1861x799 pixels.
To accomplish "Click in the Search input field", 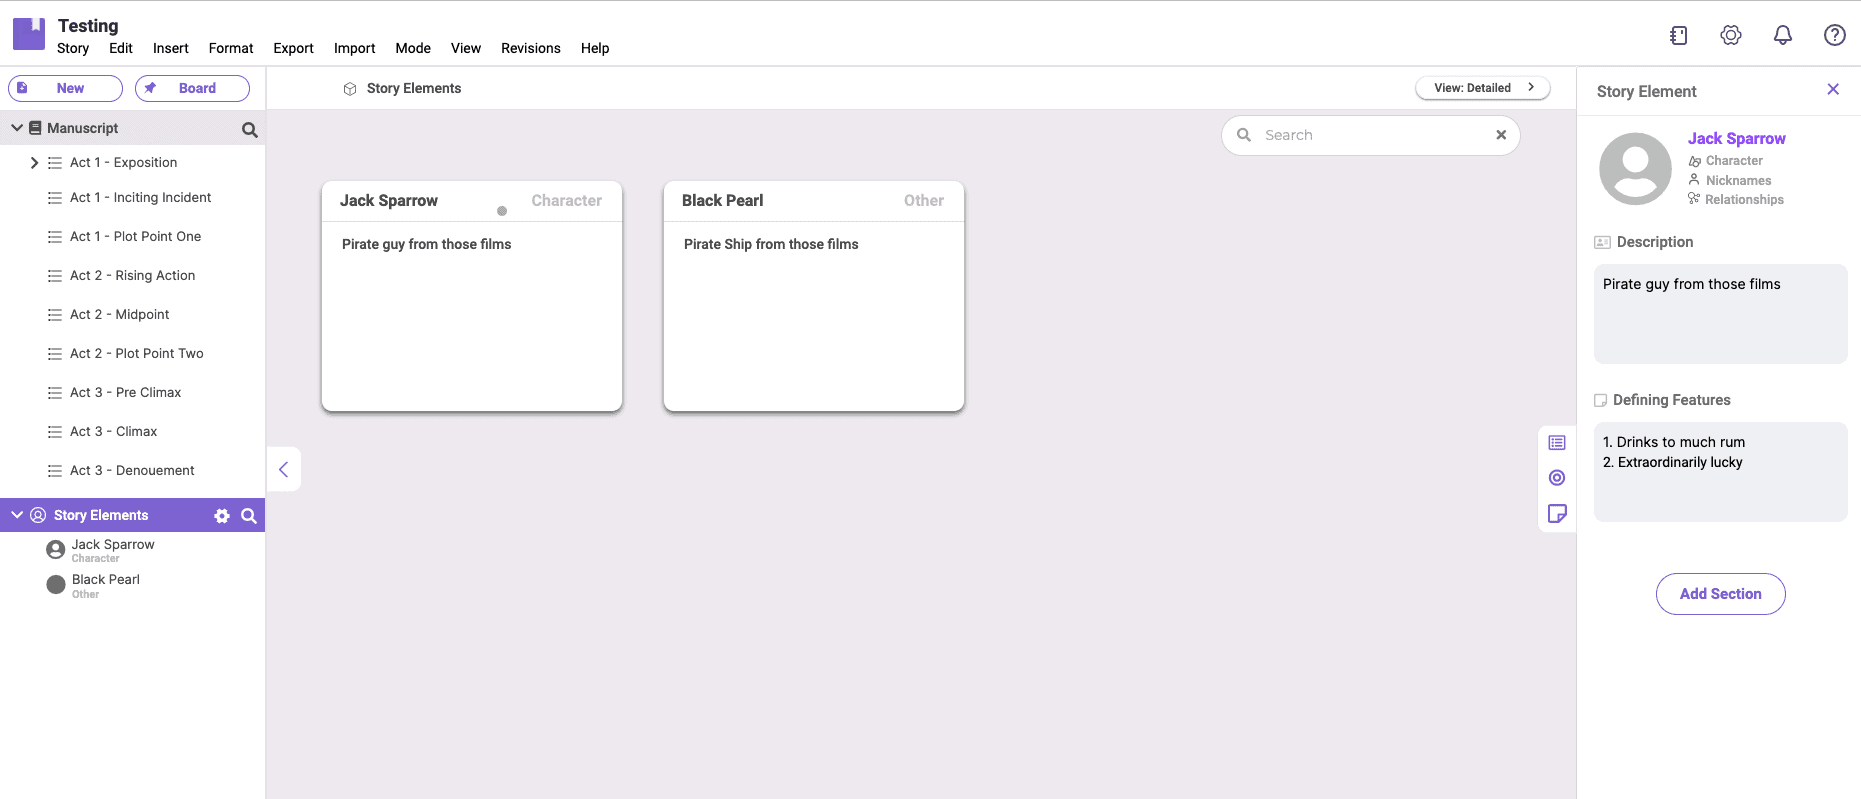I will tap(1371, 135).
